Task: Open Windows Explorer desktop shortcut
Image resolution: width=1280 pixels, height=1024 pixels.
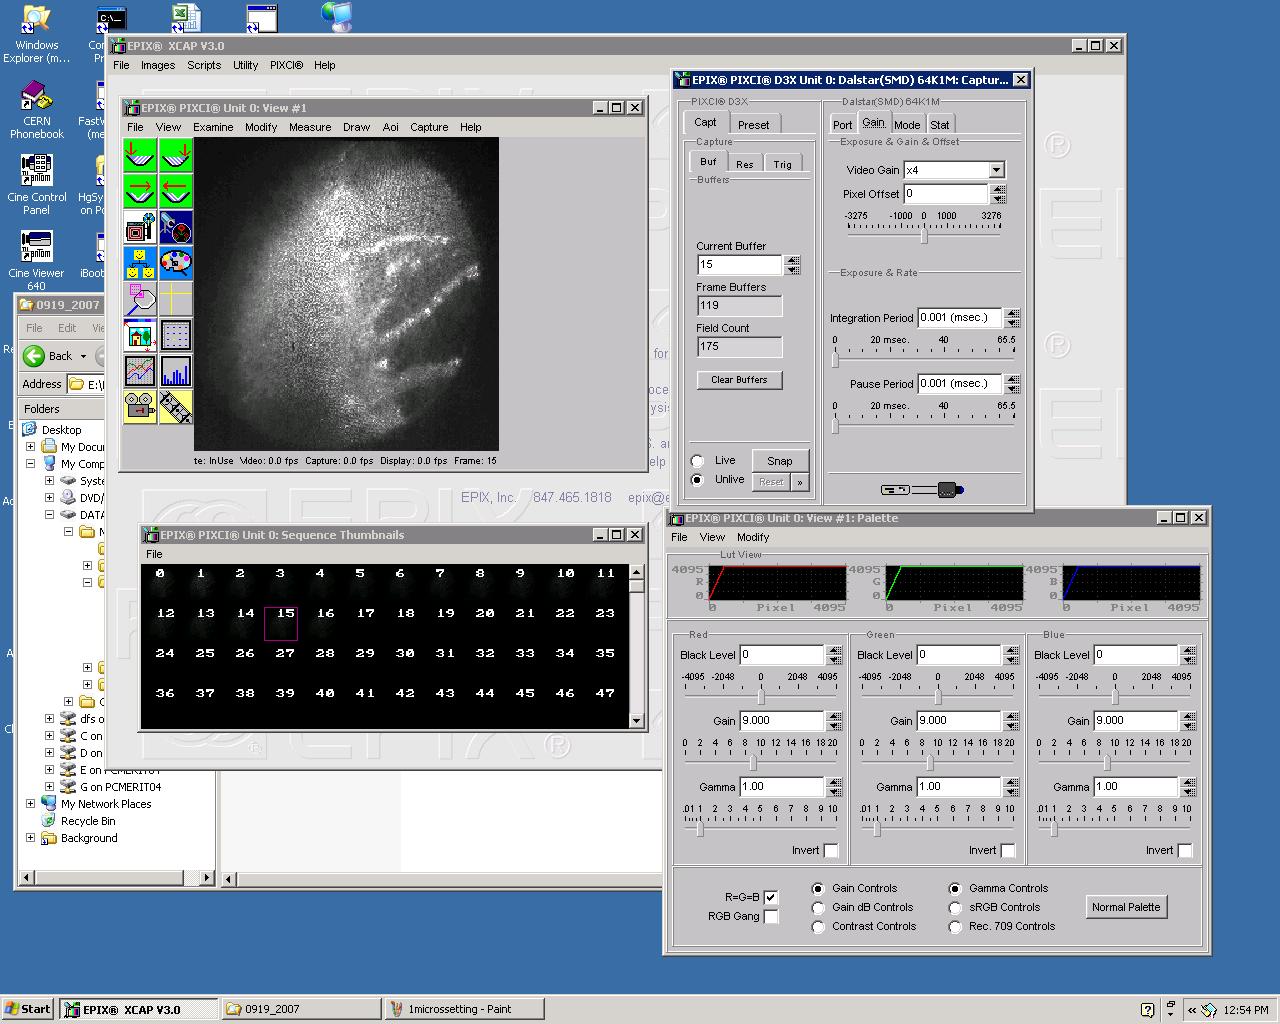Action: [37, 35]
